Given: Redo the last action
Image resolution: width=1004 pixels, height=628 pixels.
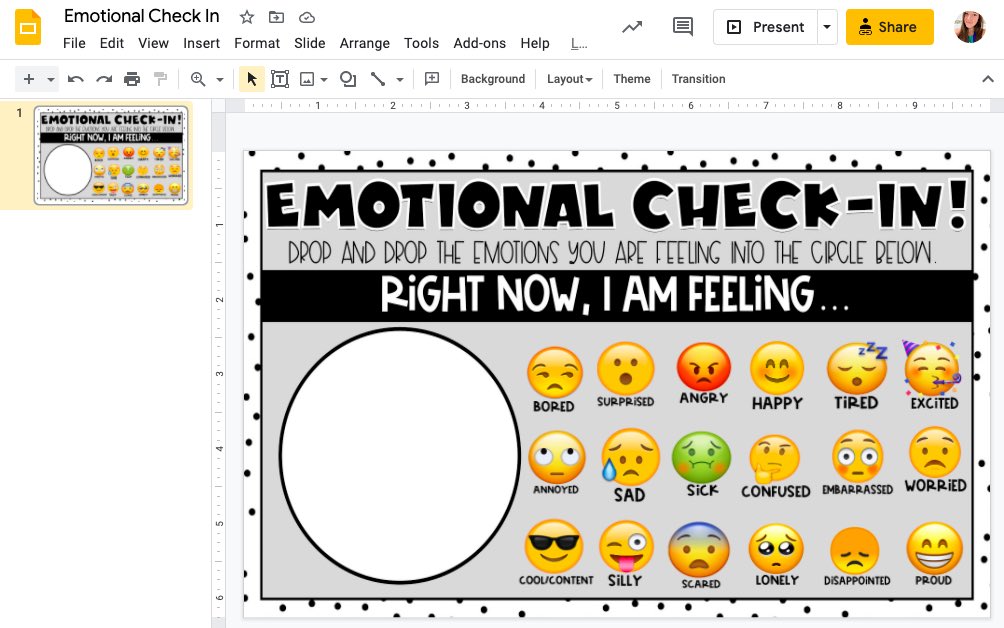Looking at the screenshot, I should pos(104,79).
